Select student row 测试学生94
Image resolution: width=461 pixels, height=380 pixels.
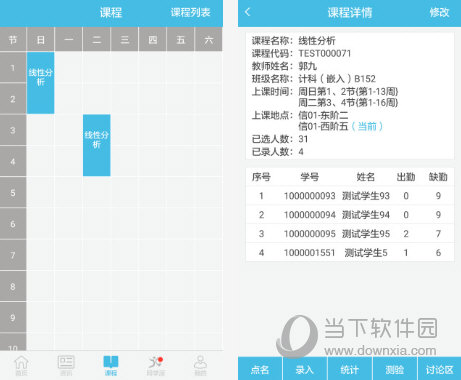point(350,215)
